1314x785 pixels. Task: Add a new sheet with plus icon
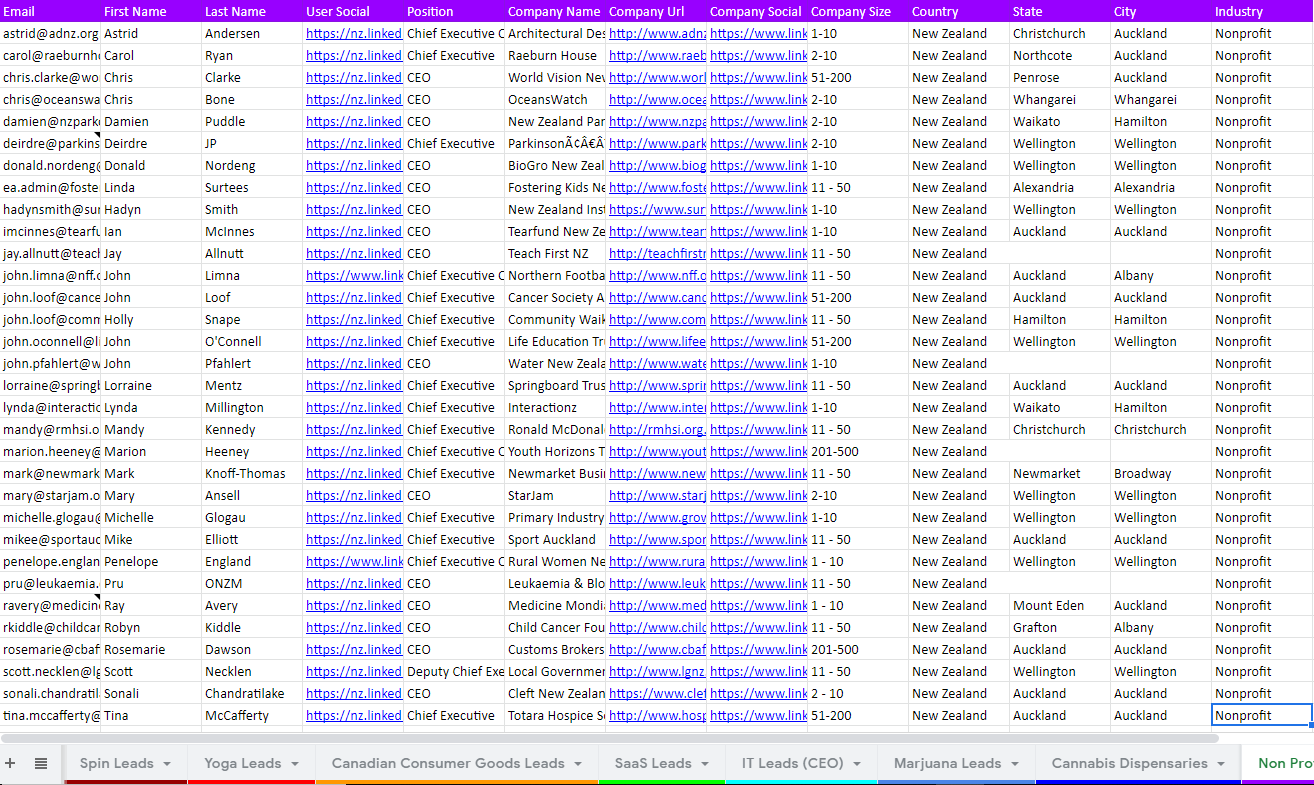tap(10, 763)
